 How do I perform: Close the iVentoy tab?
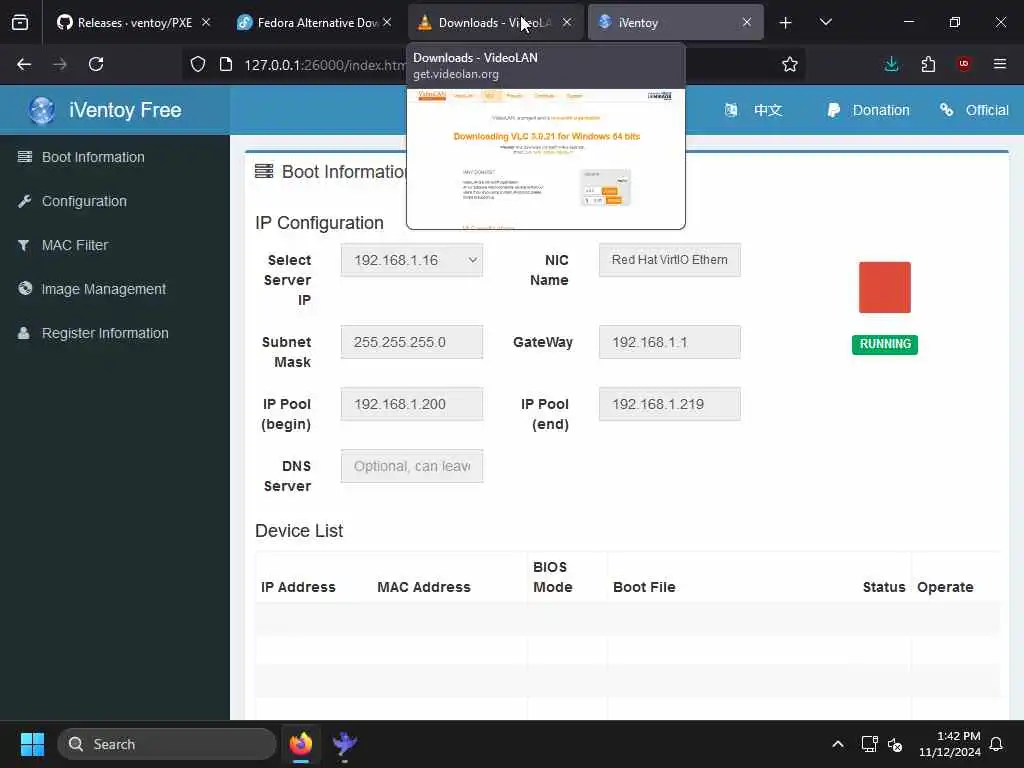coord(746,22)
